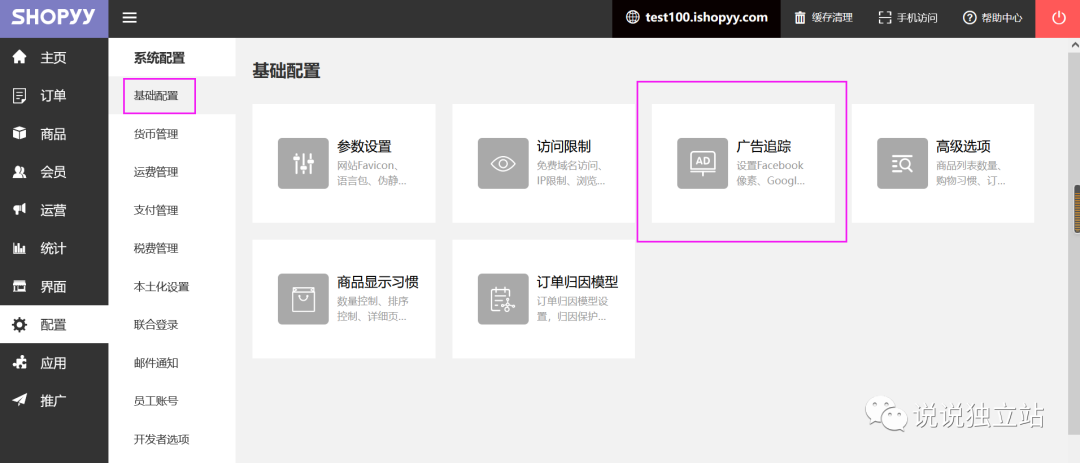Click the 网站Favicon description on 参数设置
This screenshot has width=1080, height=463.
tap(372, 173)
